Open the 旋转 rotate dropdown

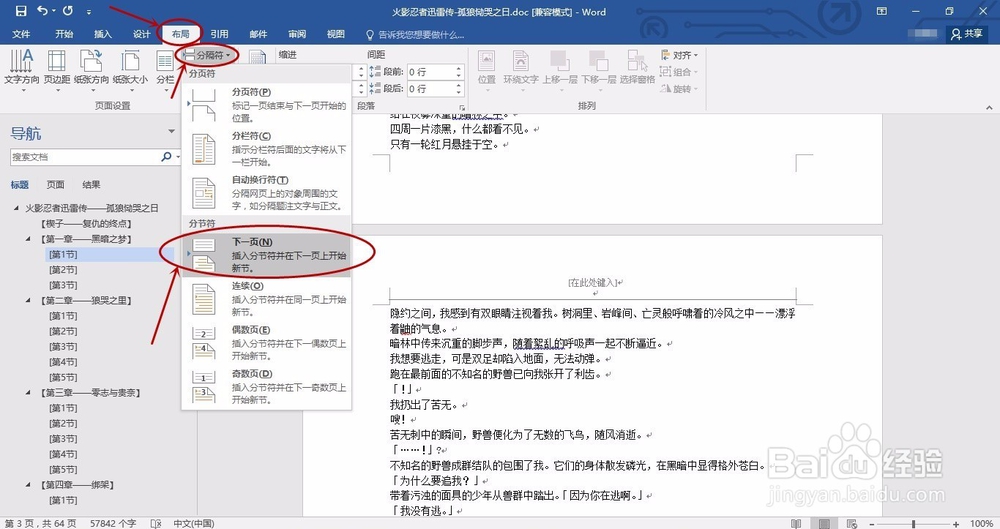click(x=679, y=89)
